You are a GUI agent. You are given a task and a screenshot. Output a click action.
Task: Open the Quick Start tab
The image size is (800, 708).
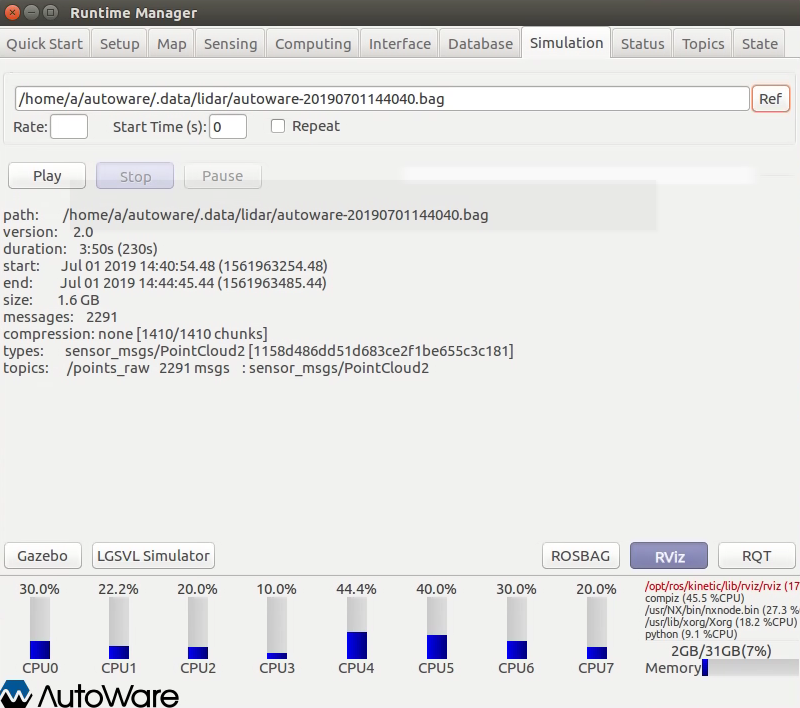pos(45,44)
